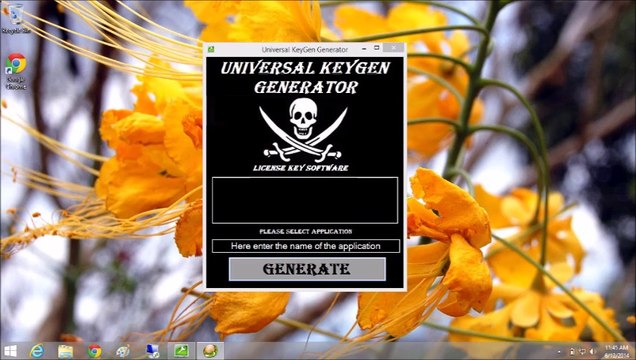Focus the application name input field
The image size is (636, 360).
(x=305, y=246)
